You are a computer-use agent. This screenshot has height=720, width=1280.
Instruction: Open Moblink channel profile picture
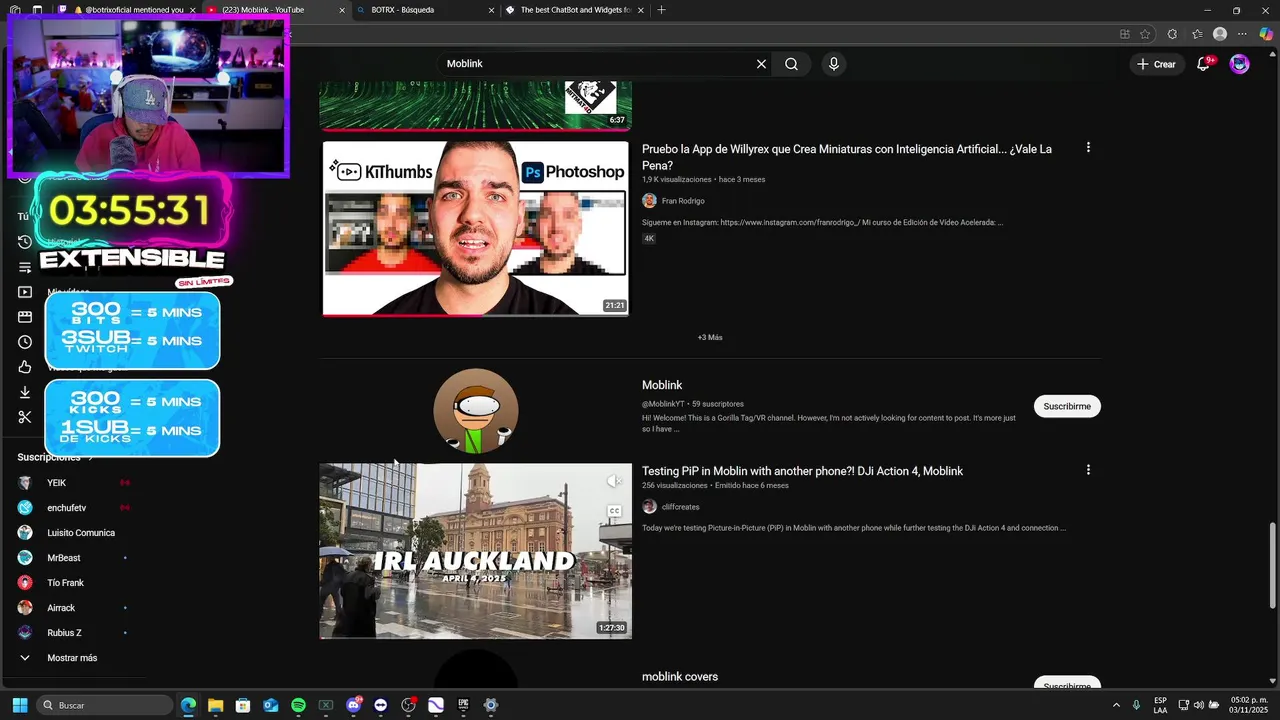pyautogui.click(x=476, y=411)
